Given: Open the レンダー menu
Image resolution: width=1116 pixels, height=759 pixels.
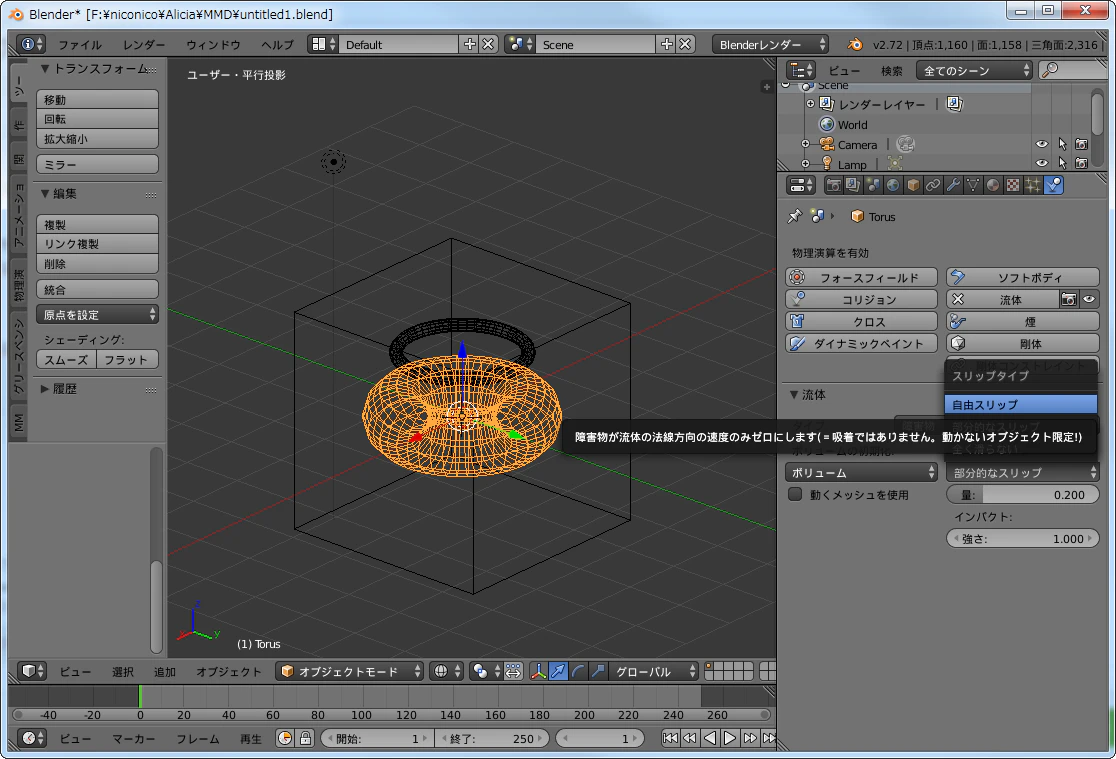Looking at the screenshot, I should (x=144, y=44).
